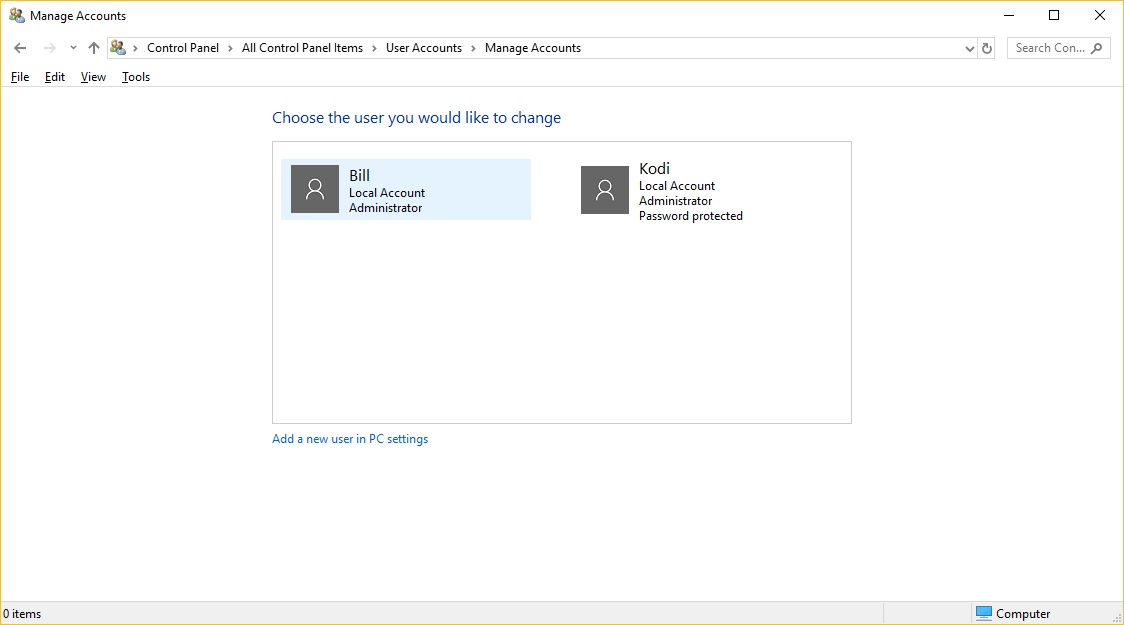Navigate to All Control Panel Items breadcrumb

tap(302, 48)
